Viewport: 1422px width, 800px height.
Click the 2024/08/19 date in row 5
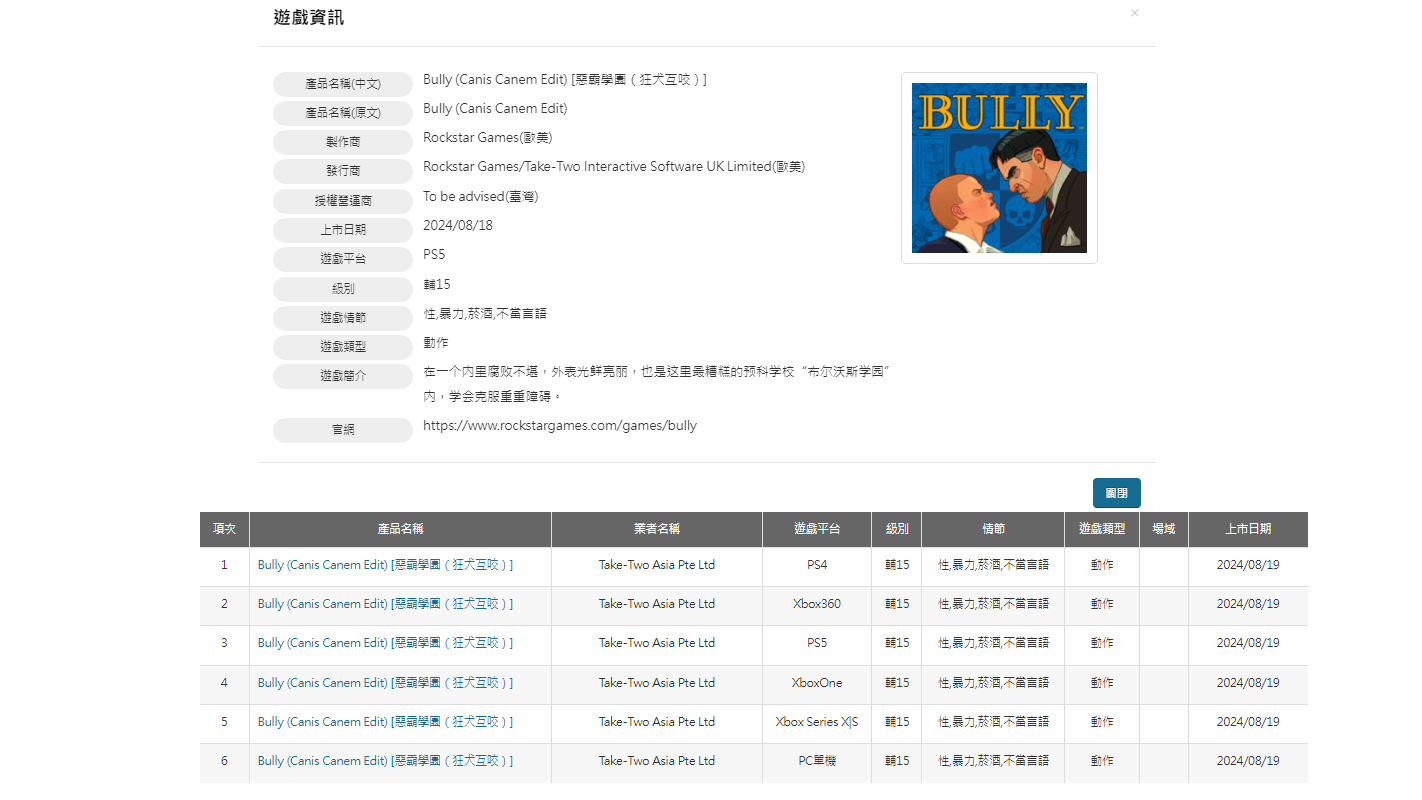[x=1248, y=722]
